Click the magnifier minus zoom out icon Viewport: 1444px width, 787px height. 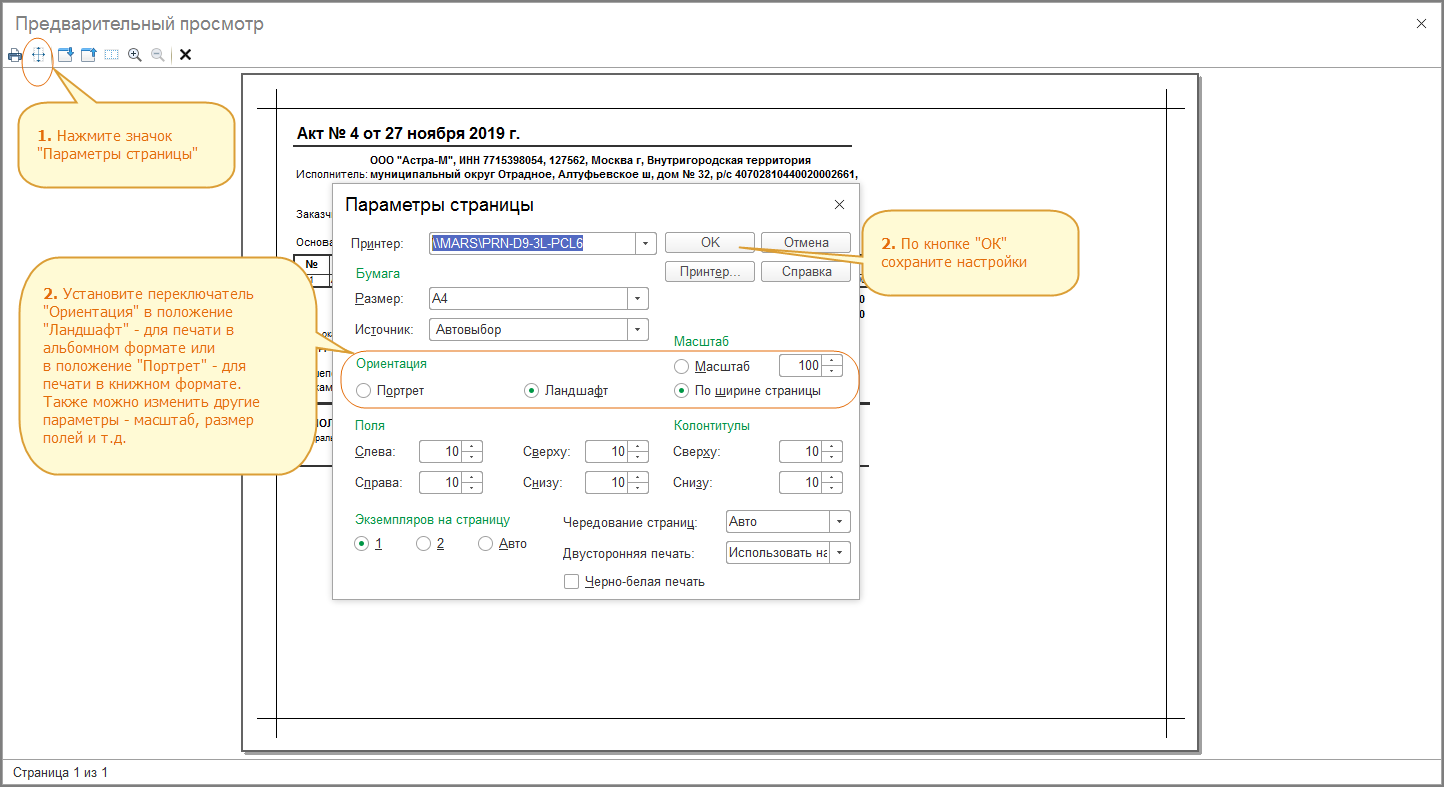pyautogui.click(x=158, y=55)
